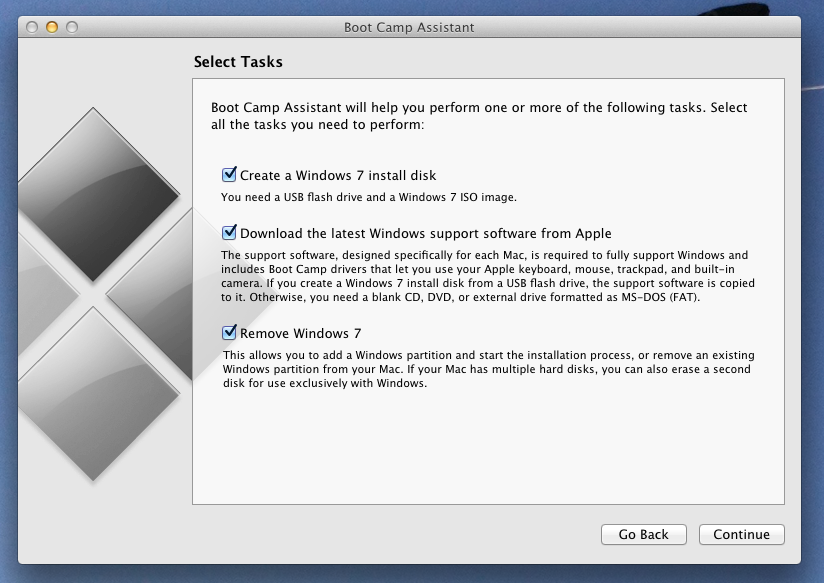Image resolution: width=824 pixels, height=583 pixels.
Task: Select the Download Windows support software label text
Action: (425, 234)
